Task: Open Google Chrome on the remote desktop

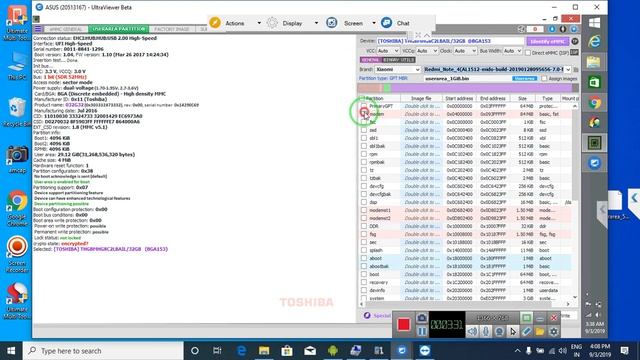Action: click(x=17, y=209)
